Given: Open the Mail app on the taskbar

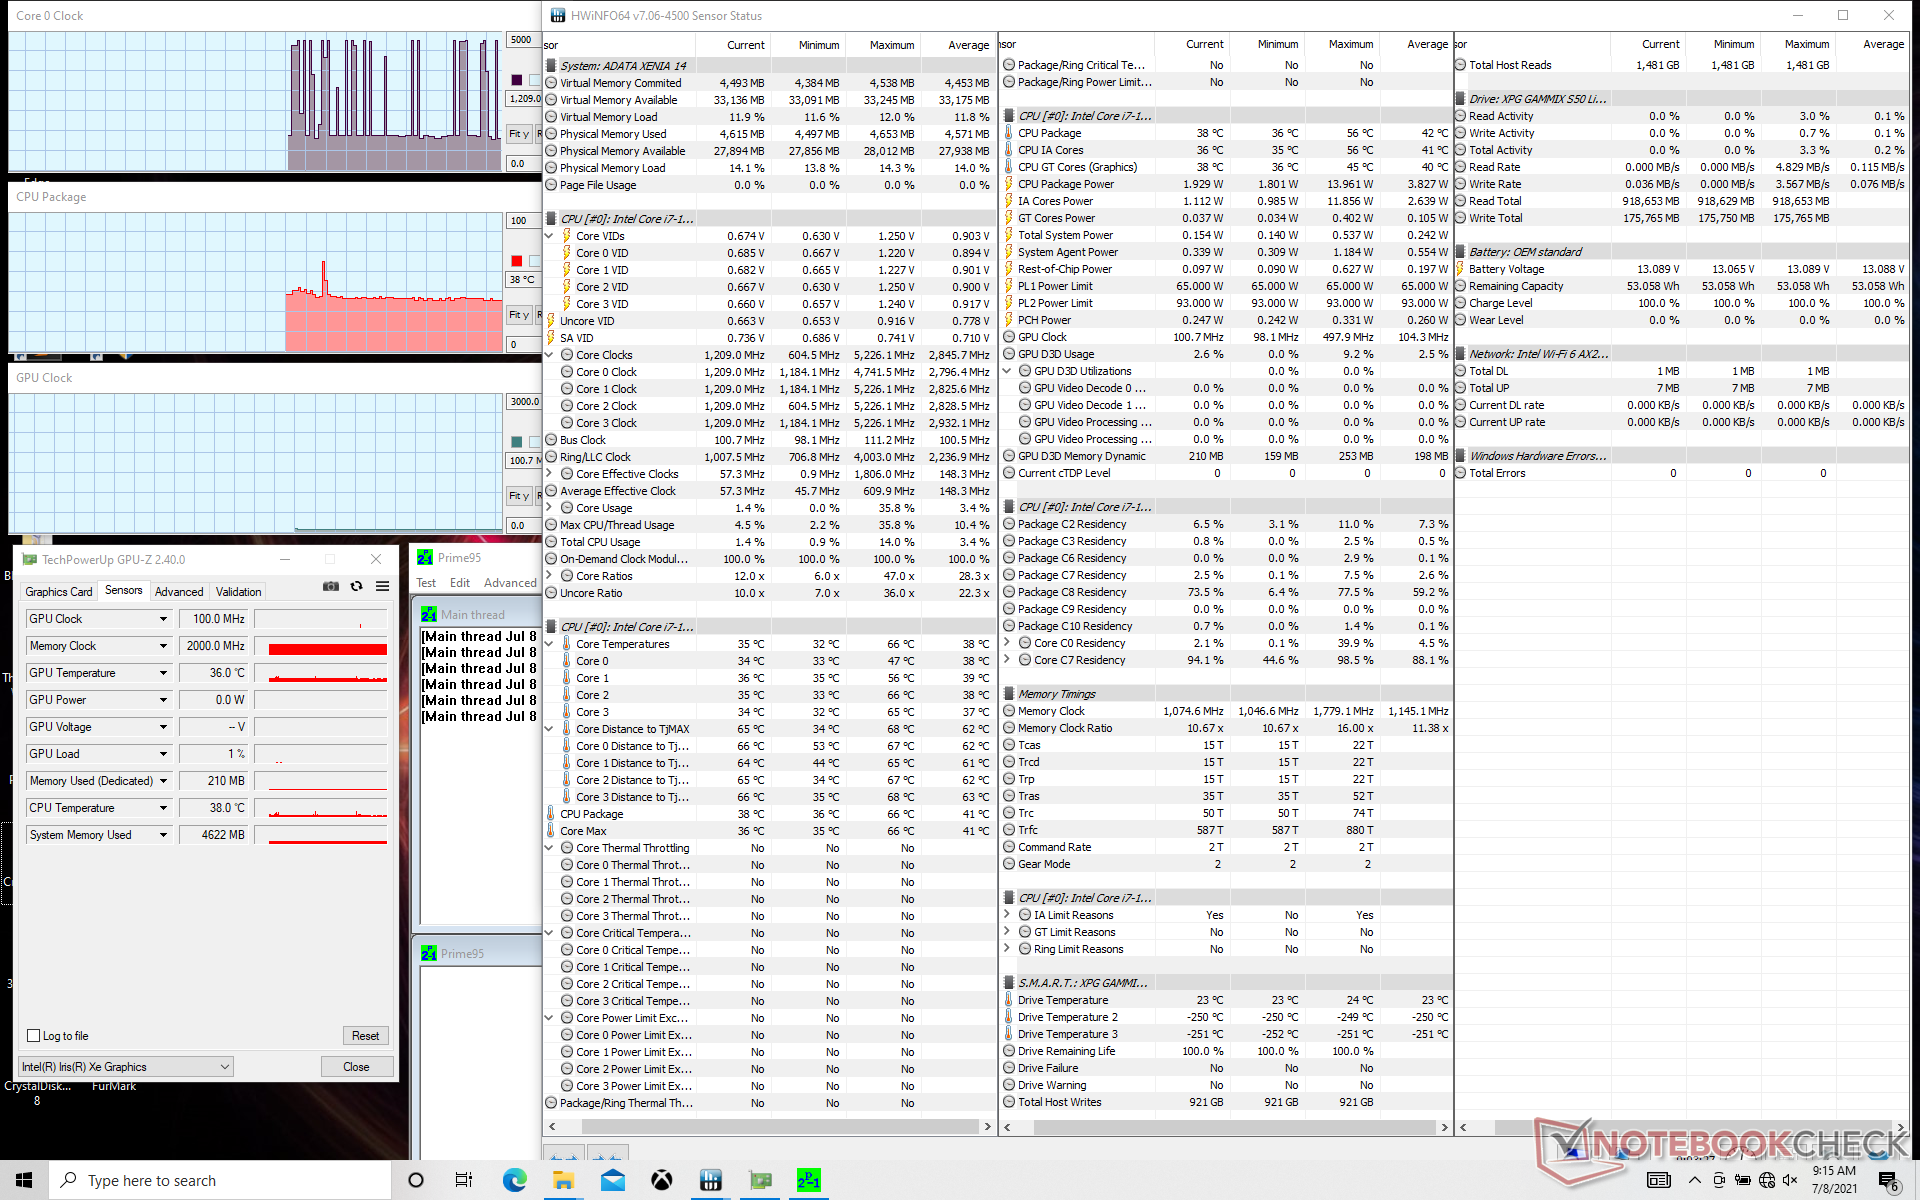Looking at the screenshot, I should click(x=612, y=1180).
